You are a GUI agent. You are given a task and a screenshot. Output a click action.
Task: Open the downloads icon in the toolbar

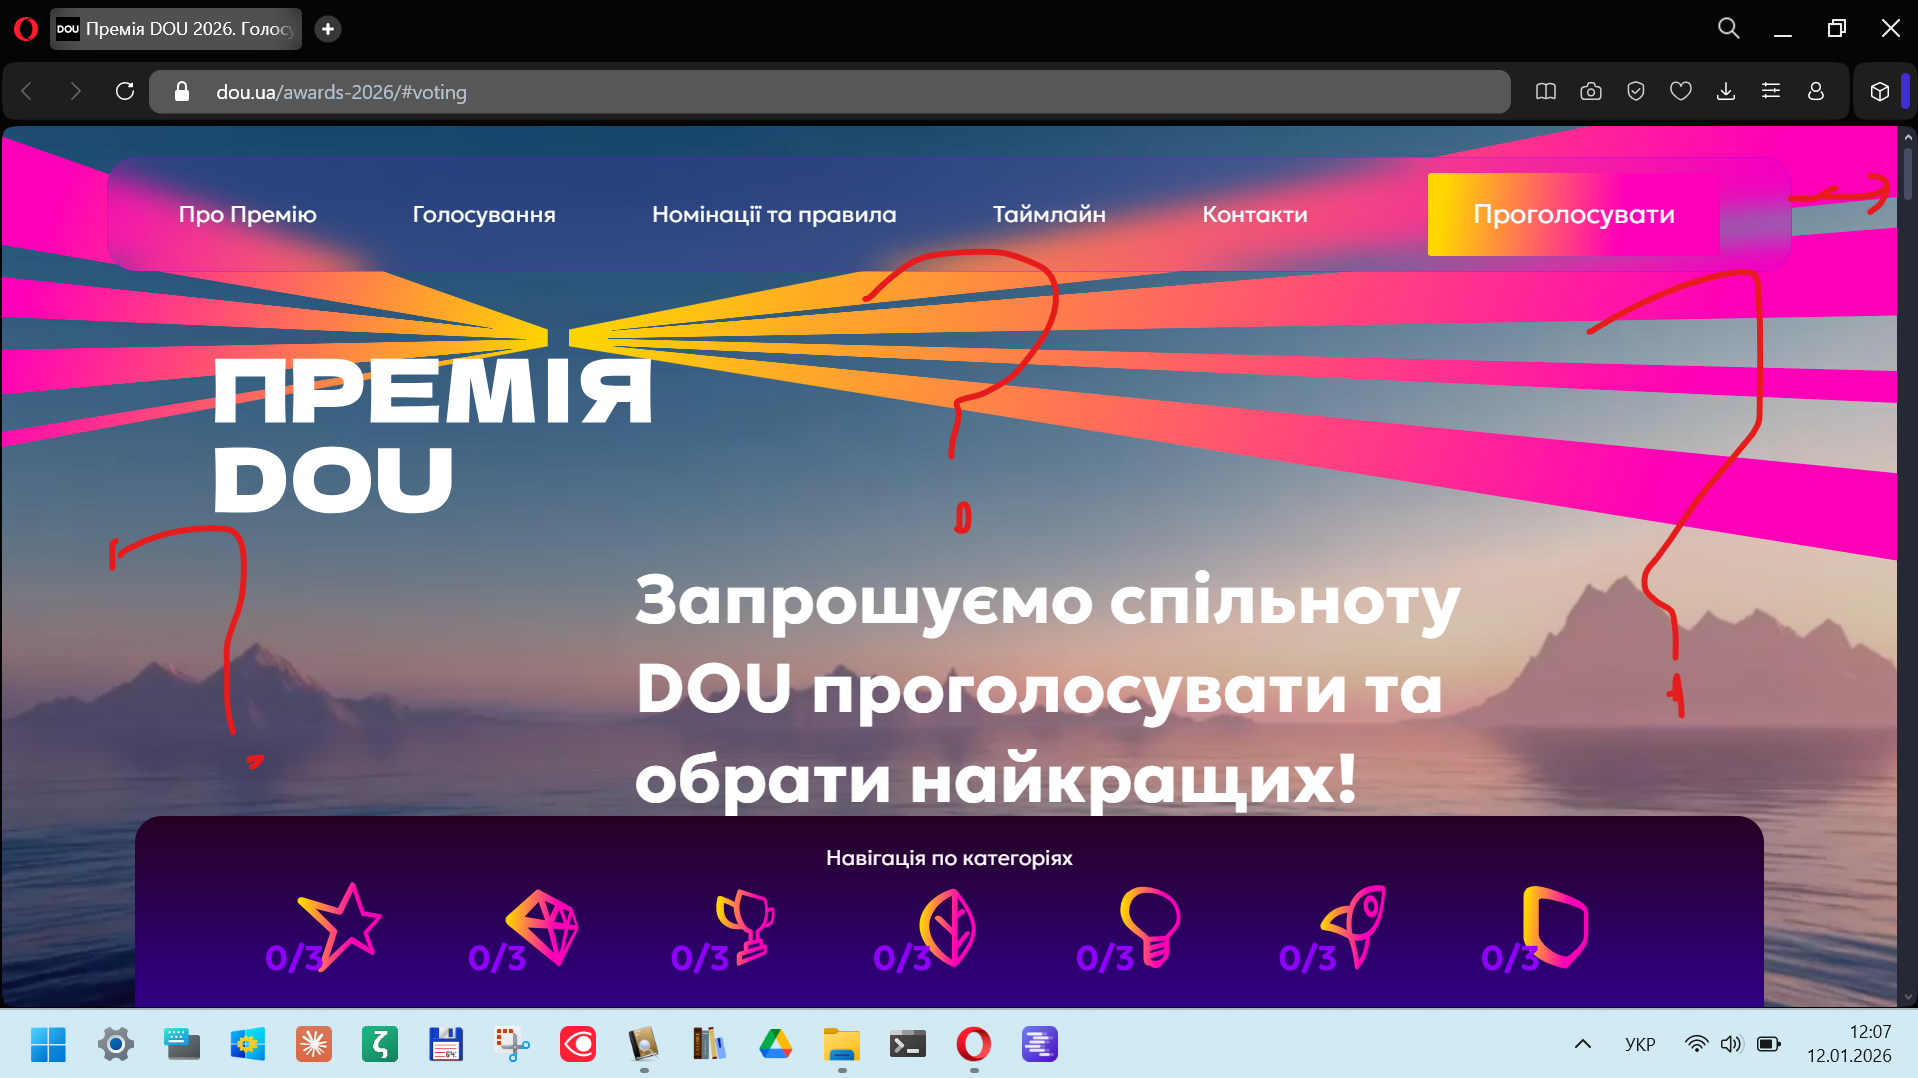coord(1726,91)
